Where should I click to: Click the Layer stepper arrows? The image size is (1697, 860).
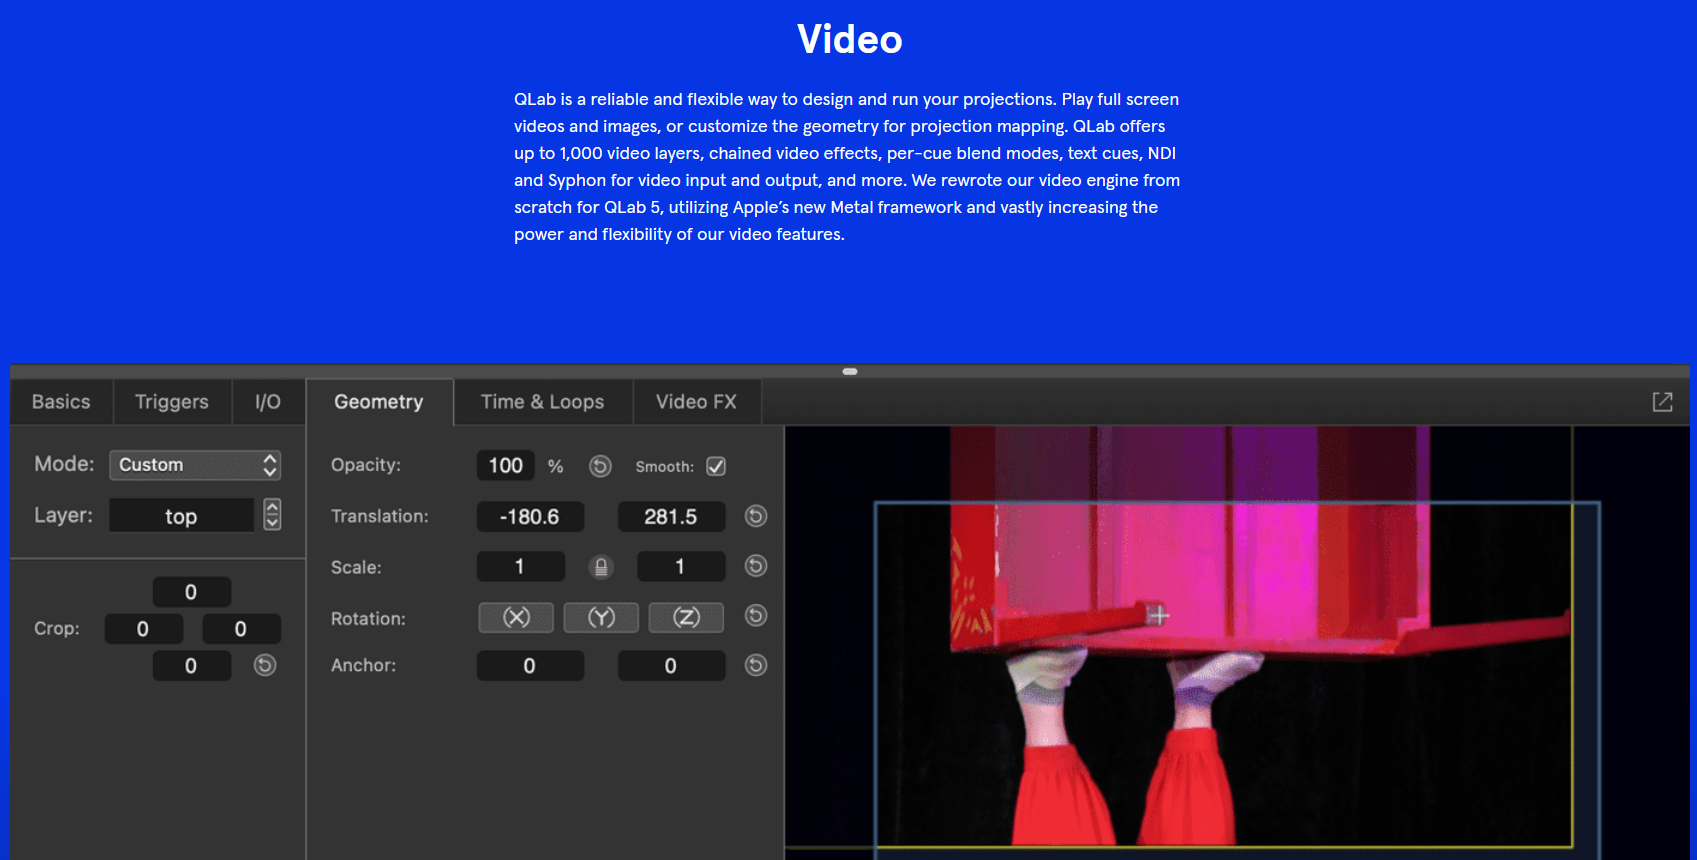(272, 515)
